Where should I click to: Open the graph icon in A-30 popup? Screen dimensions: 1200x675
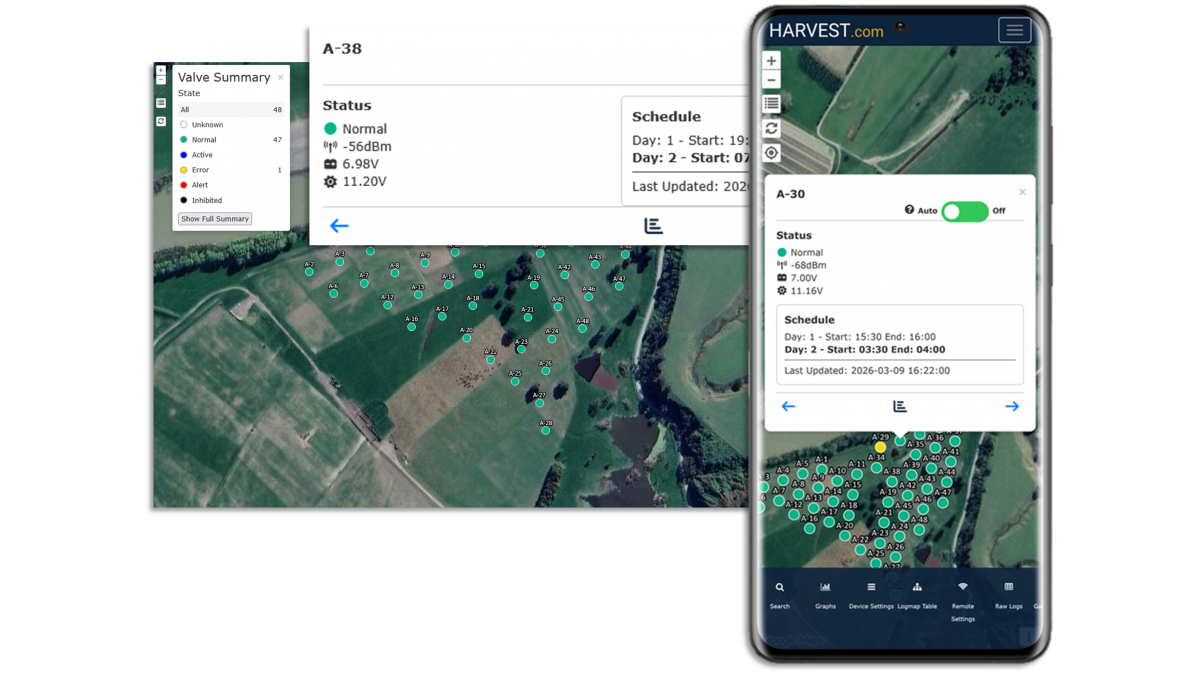click(899, 407)
